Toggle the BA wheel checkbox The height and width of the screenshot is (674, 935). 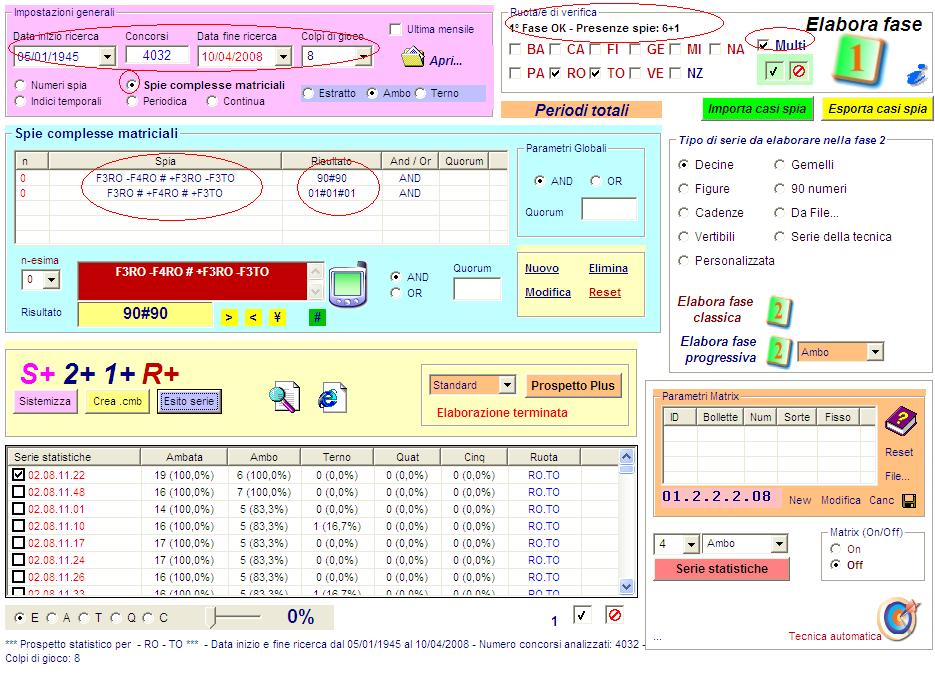coord(515,49)
